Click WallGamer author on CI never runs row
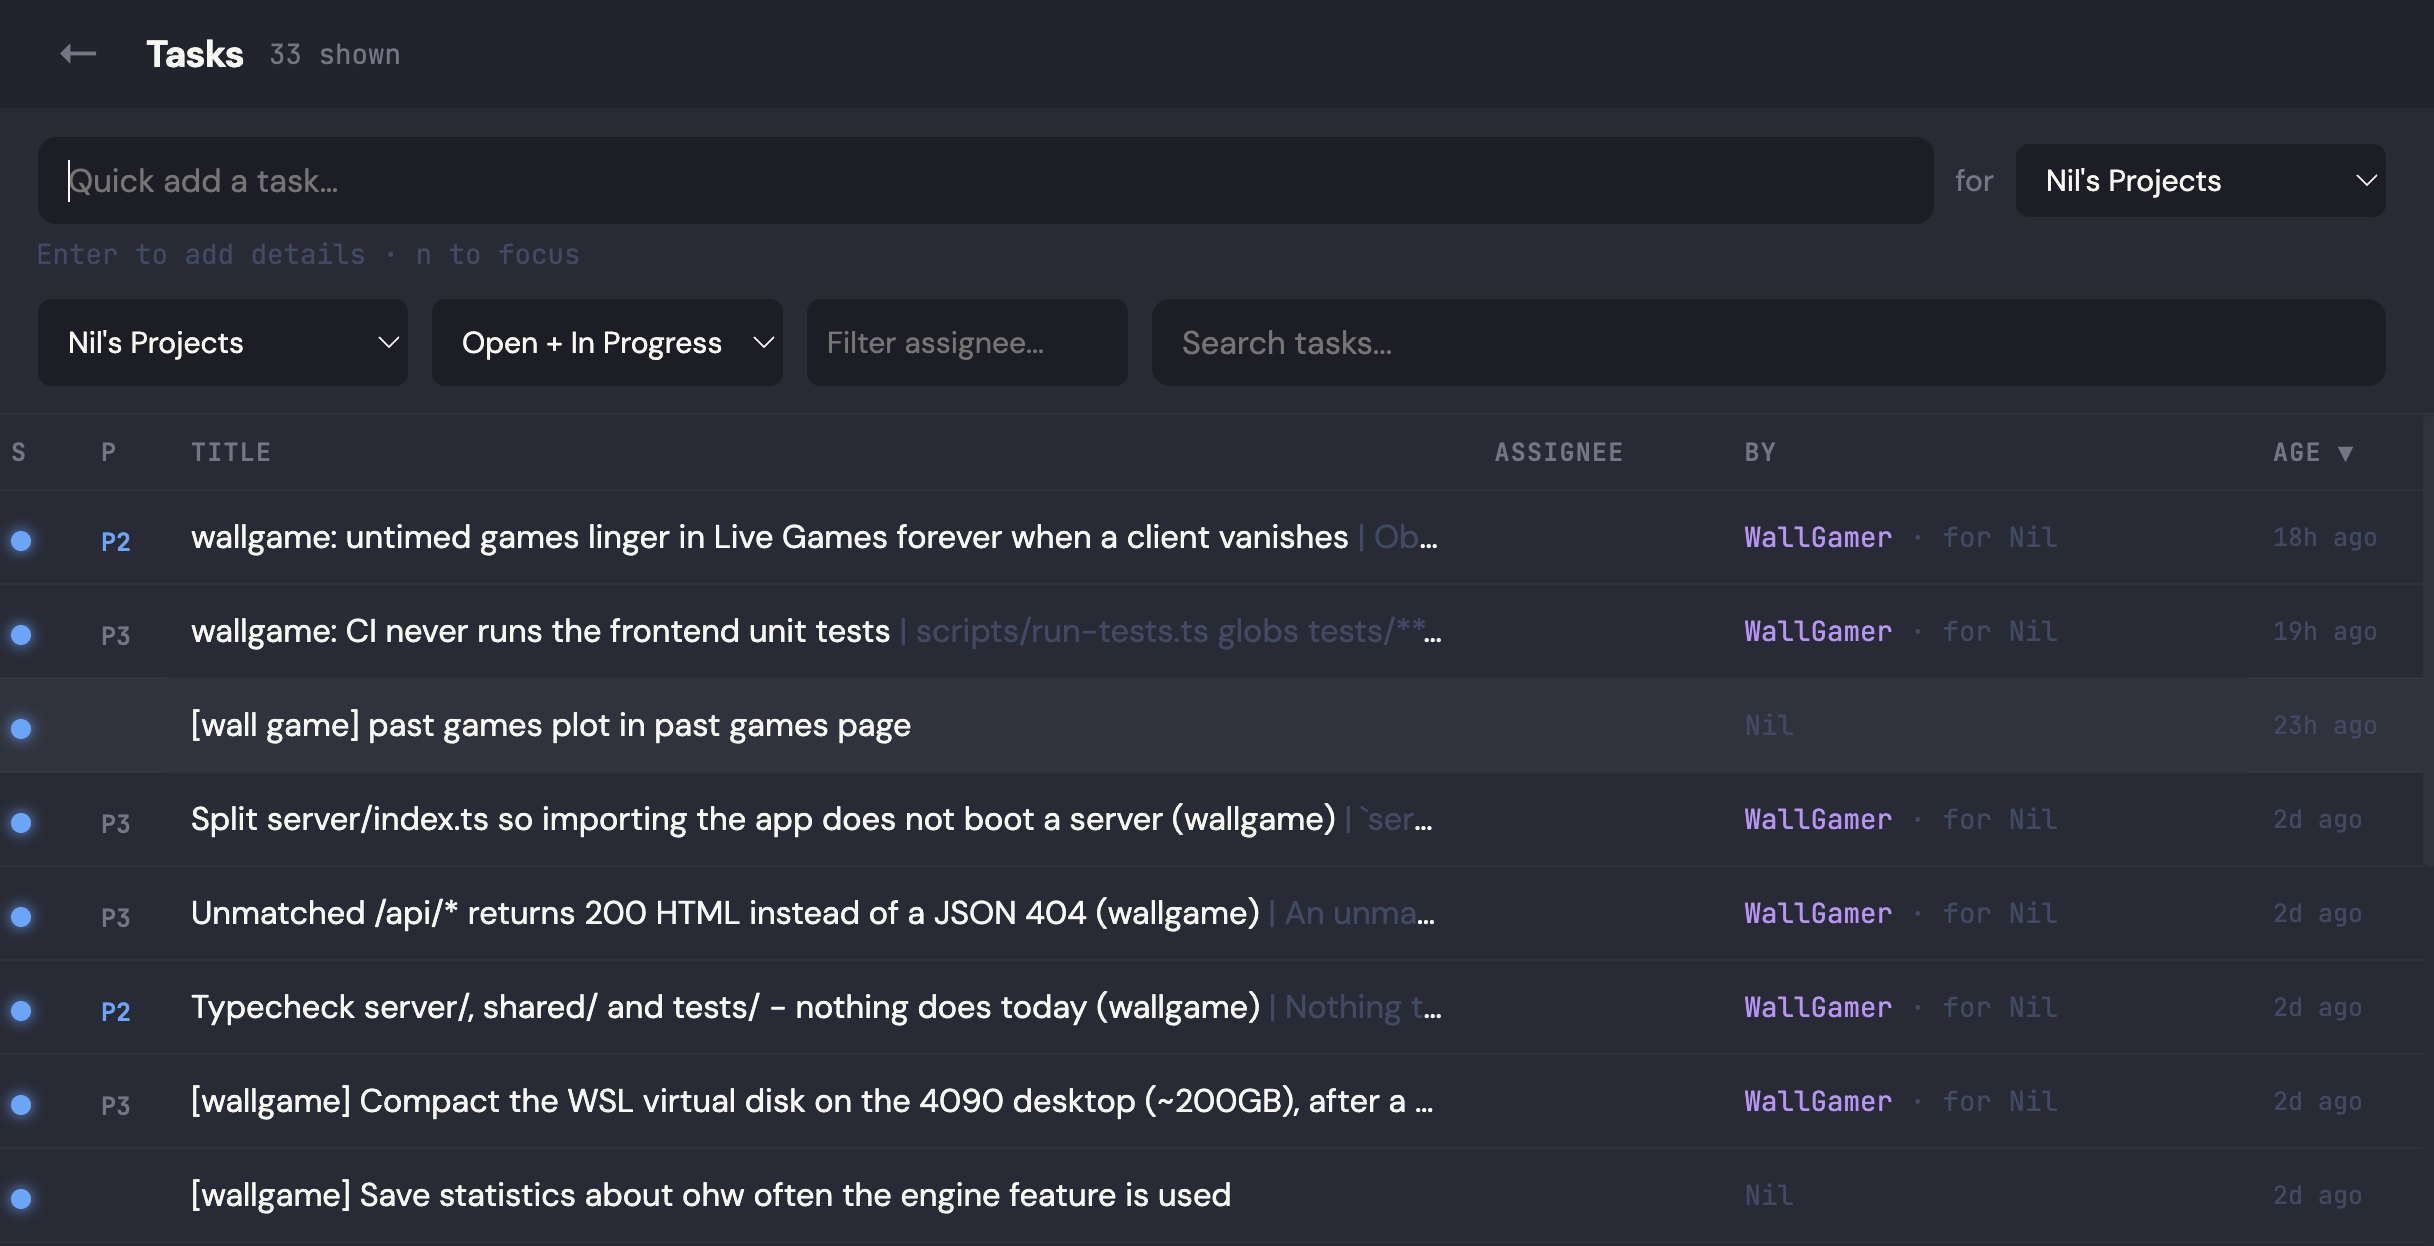The image size is (2434, 1246). click(1818, 632)
